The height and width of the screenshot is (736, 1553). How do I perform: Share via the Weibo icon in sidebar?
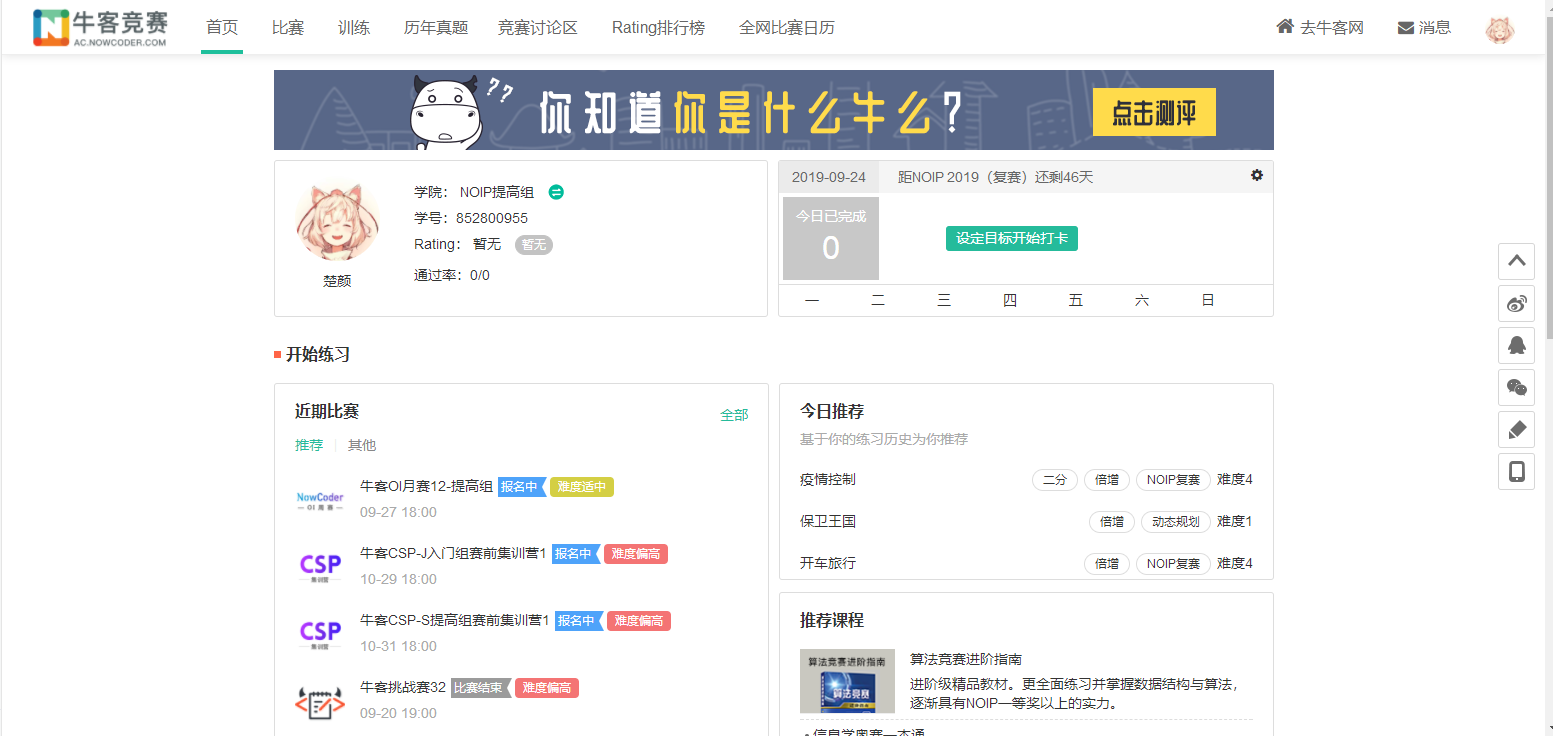[1516, 304]
